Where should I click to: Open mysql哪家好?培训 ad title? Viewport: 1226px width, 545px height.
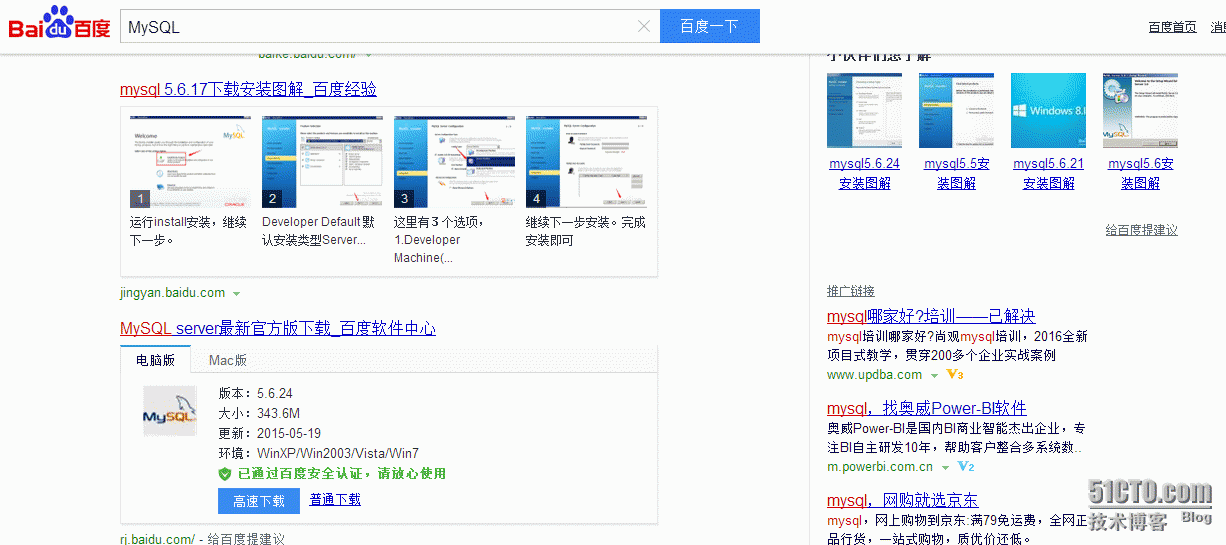coord(931,317)
